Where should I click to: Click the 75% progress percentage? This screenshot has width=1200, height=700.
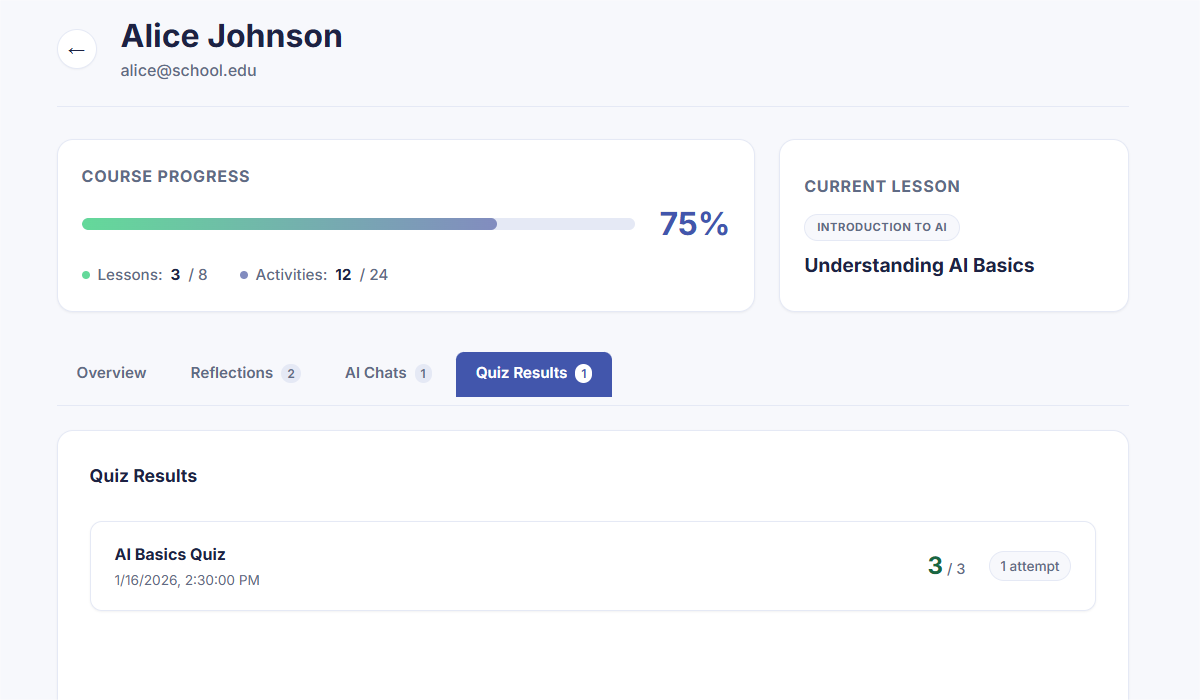click(x=693, y=224)
